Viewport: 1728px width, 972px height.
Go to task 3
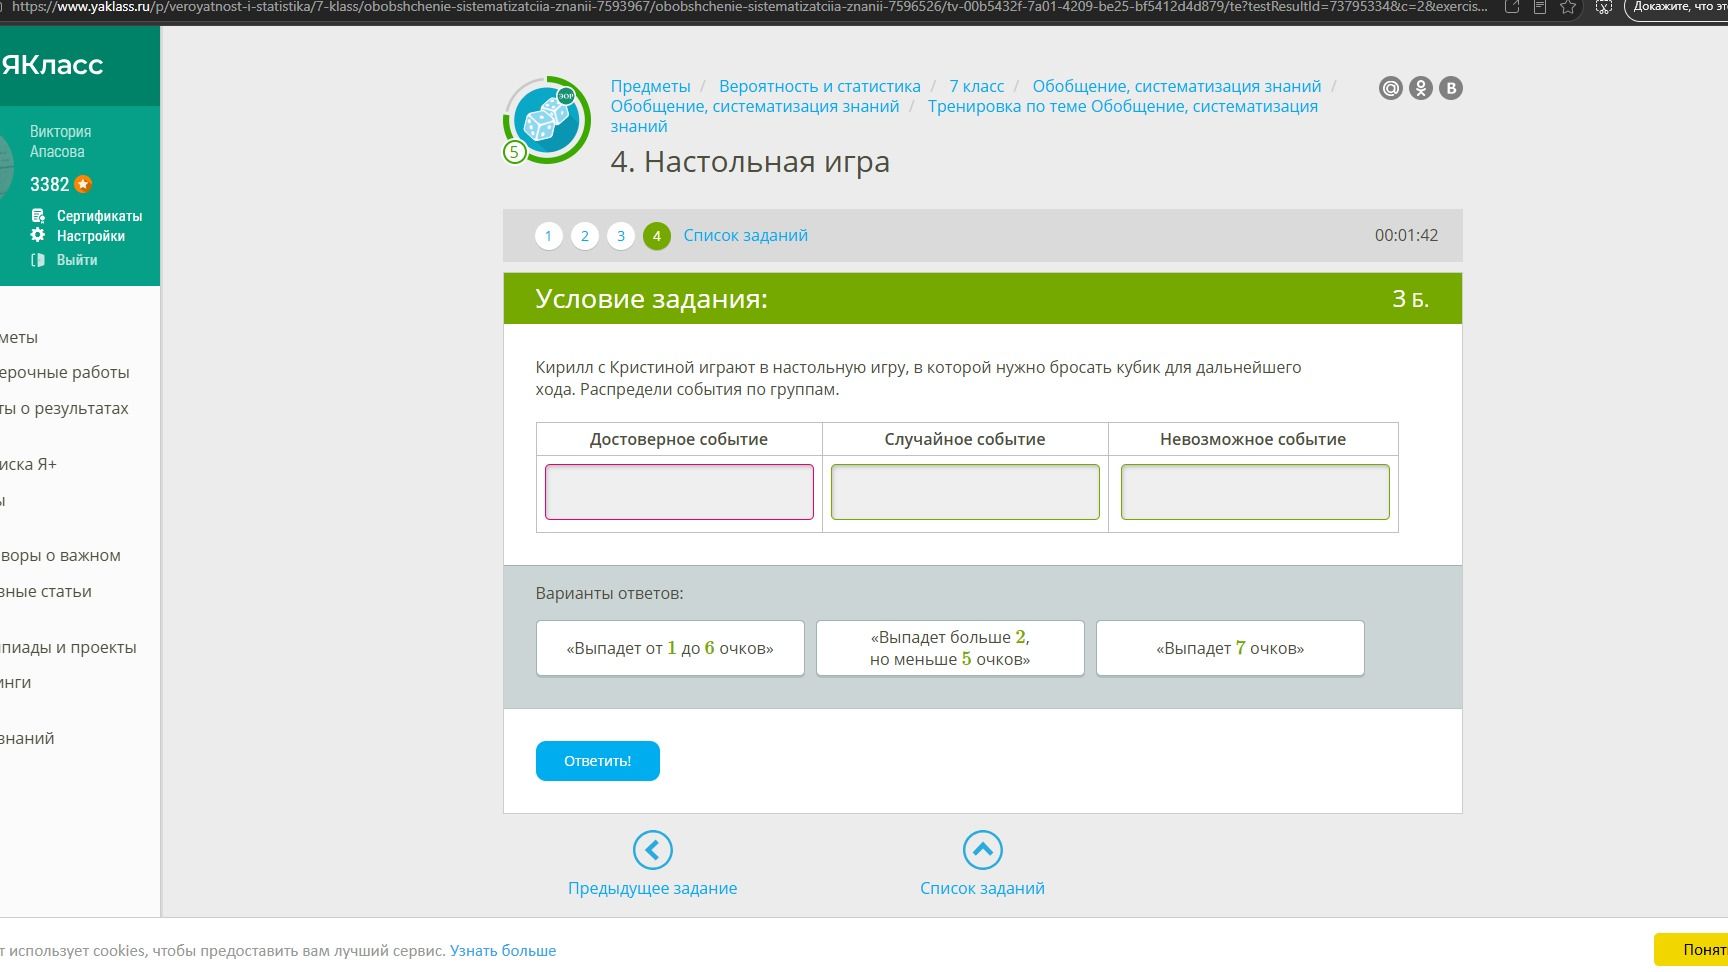620,236
